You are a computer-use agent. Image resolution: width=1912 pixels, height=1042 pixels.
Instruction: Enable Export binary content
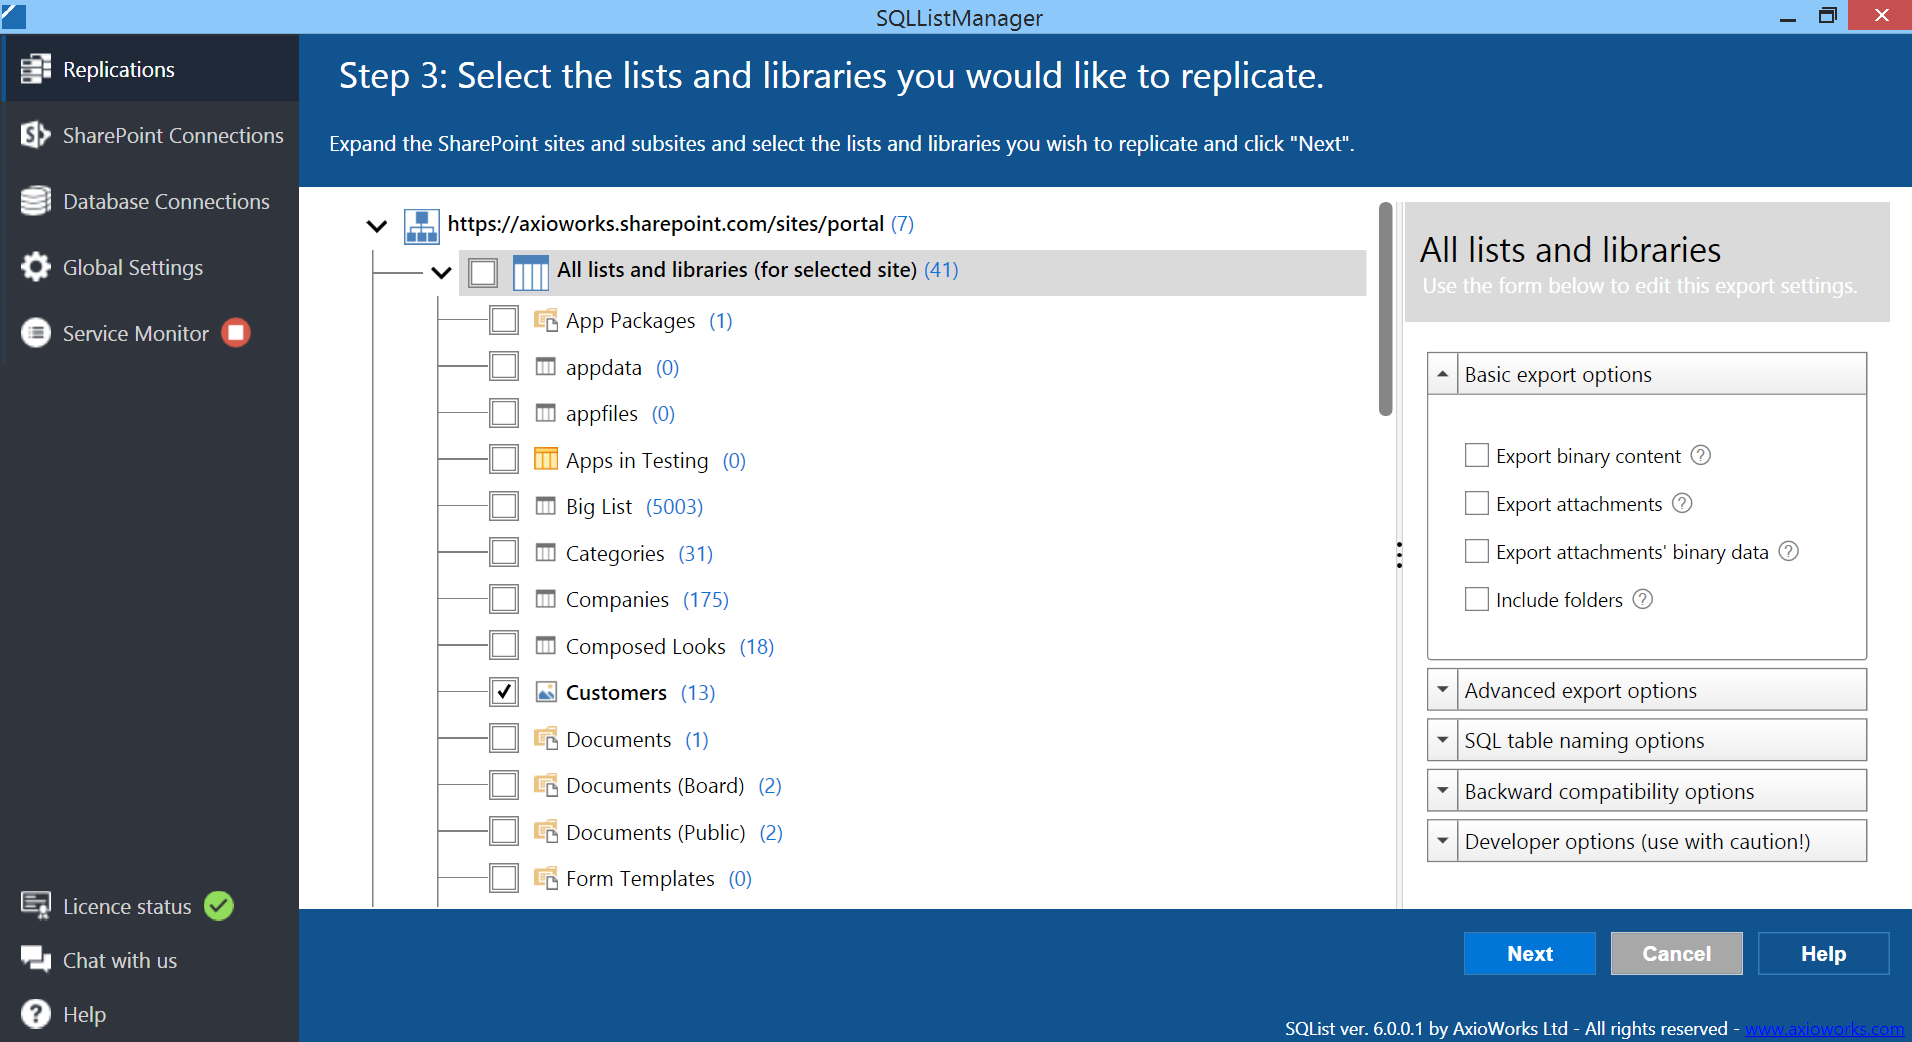[1476, 455]
